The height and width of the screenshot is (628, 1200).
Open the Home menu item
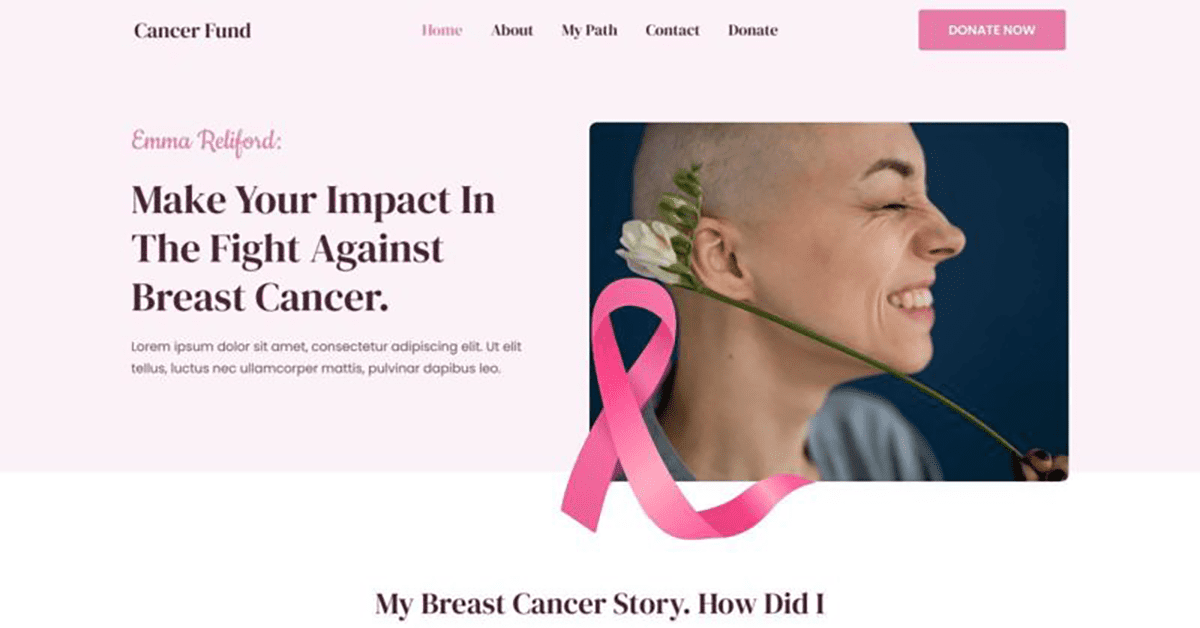[442, 30]
